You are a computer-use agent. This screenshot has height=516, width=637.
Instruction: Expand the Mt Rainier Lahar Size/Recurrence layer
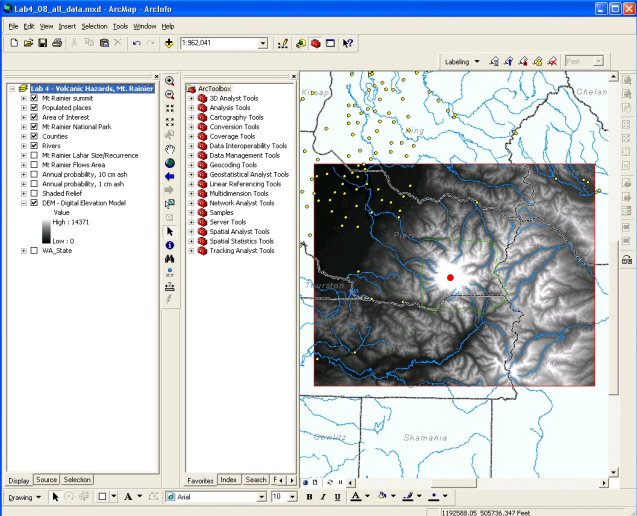[24, 155]
